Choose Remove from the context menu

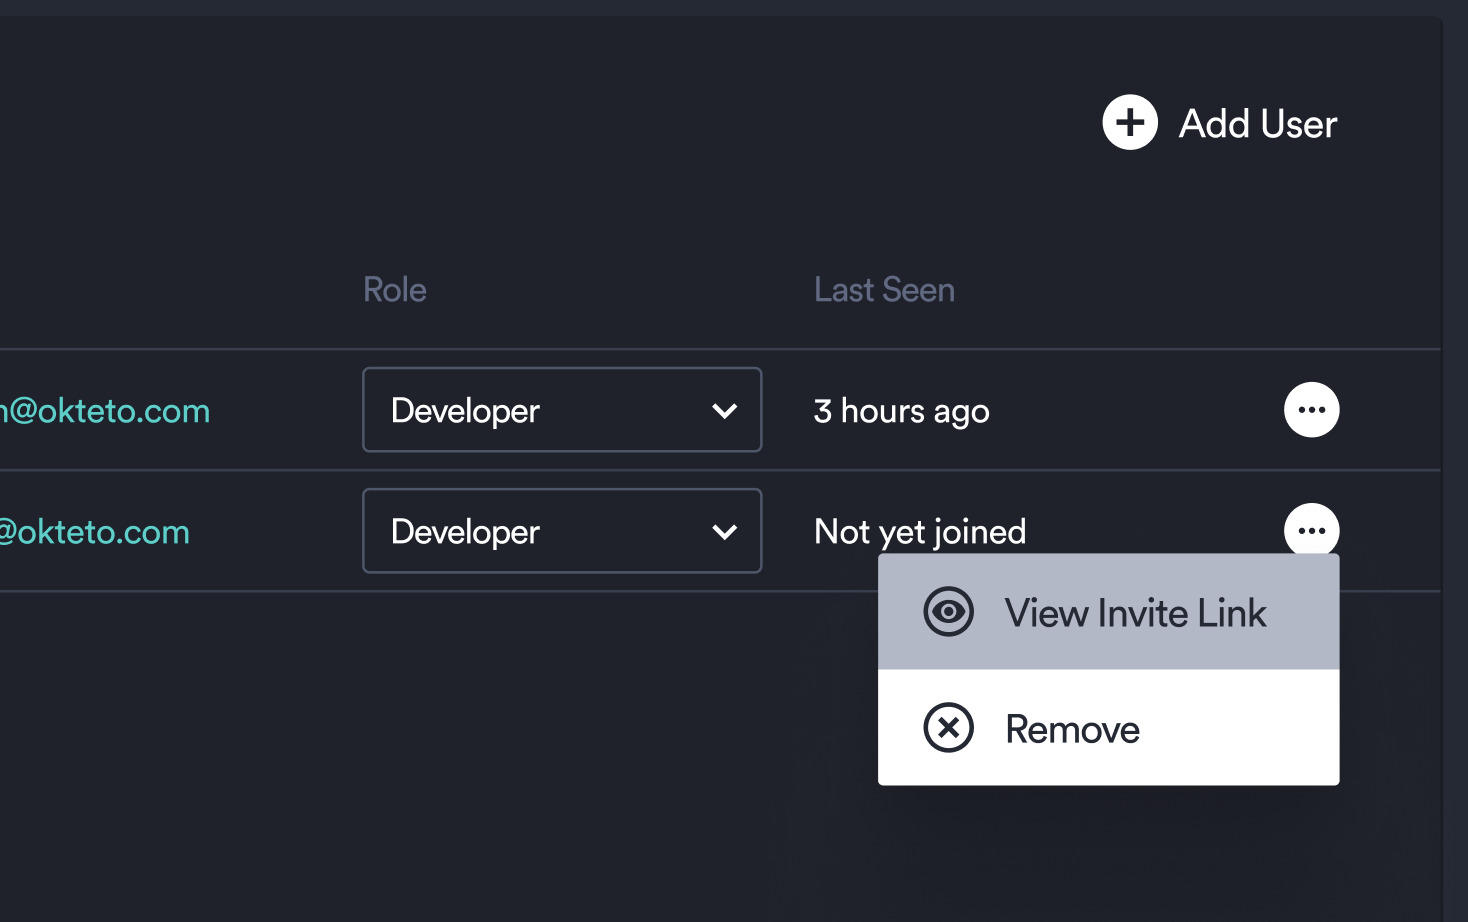pyautogui.click(x=1072, y=728)
